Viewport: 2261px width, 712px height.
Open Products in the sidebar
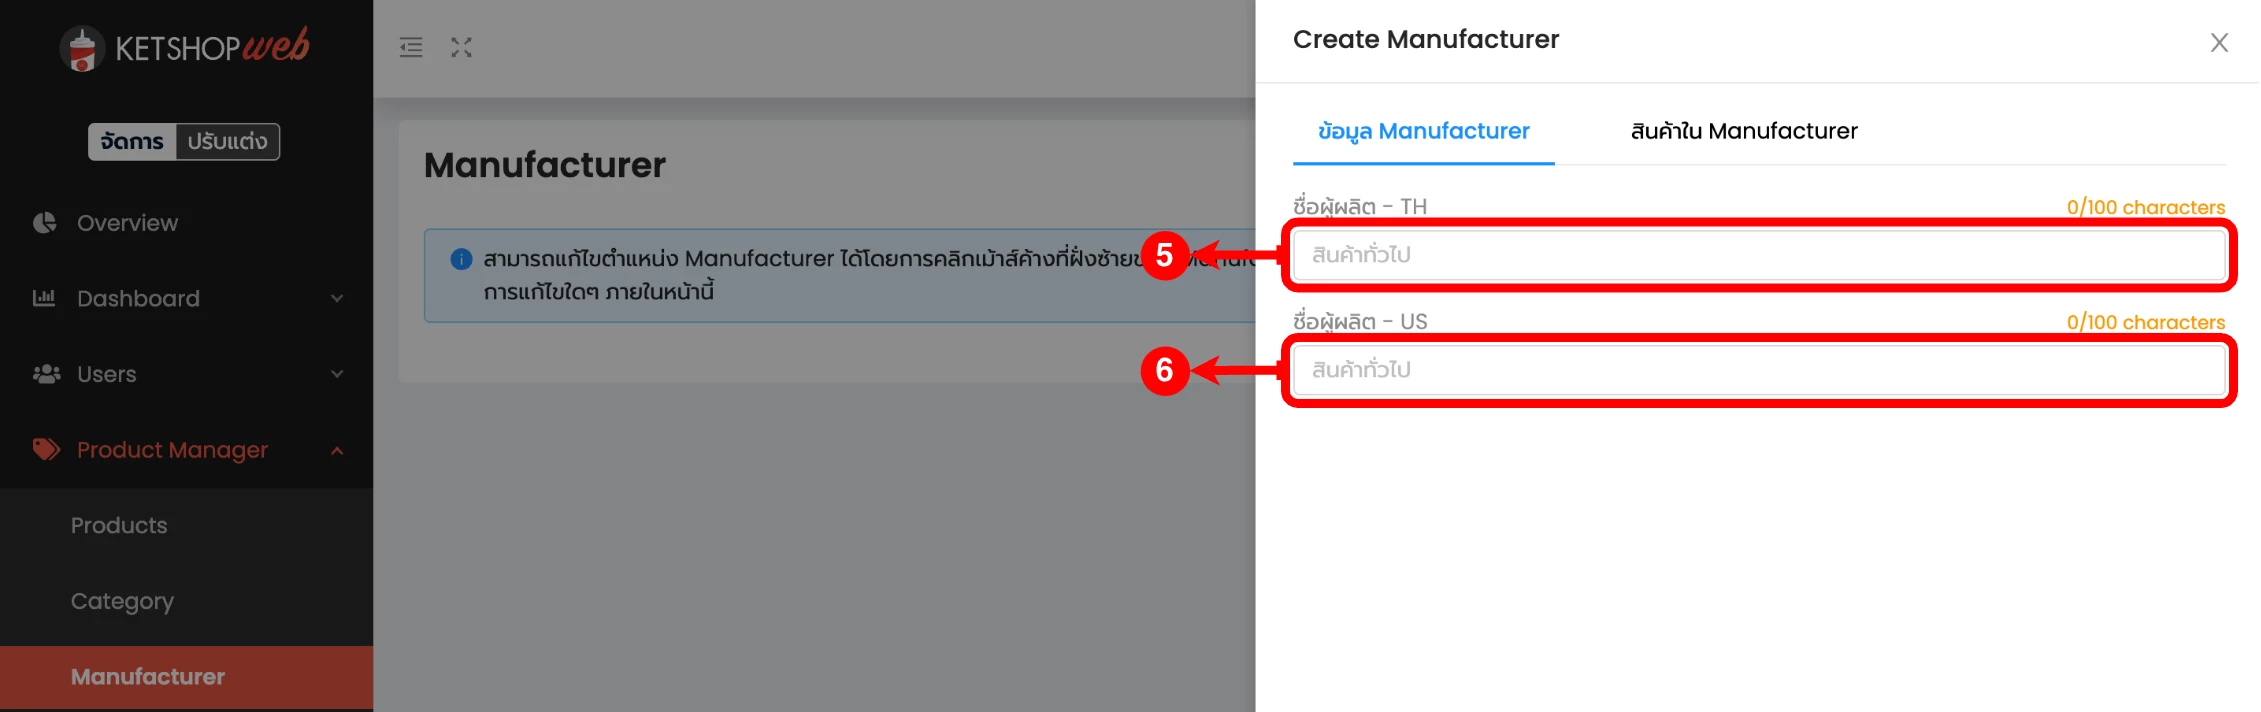119,525
